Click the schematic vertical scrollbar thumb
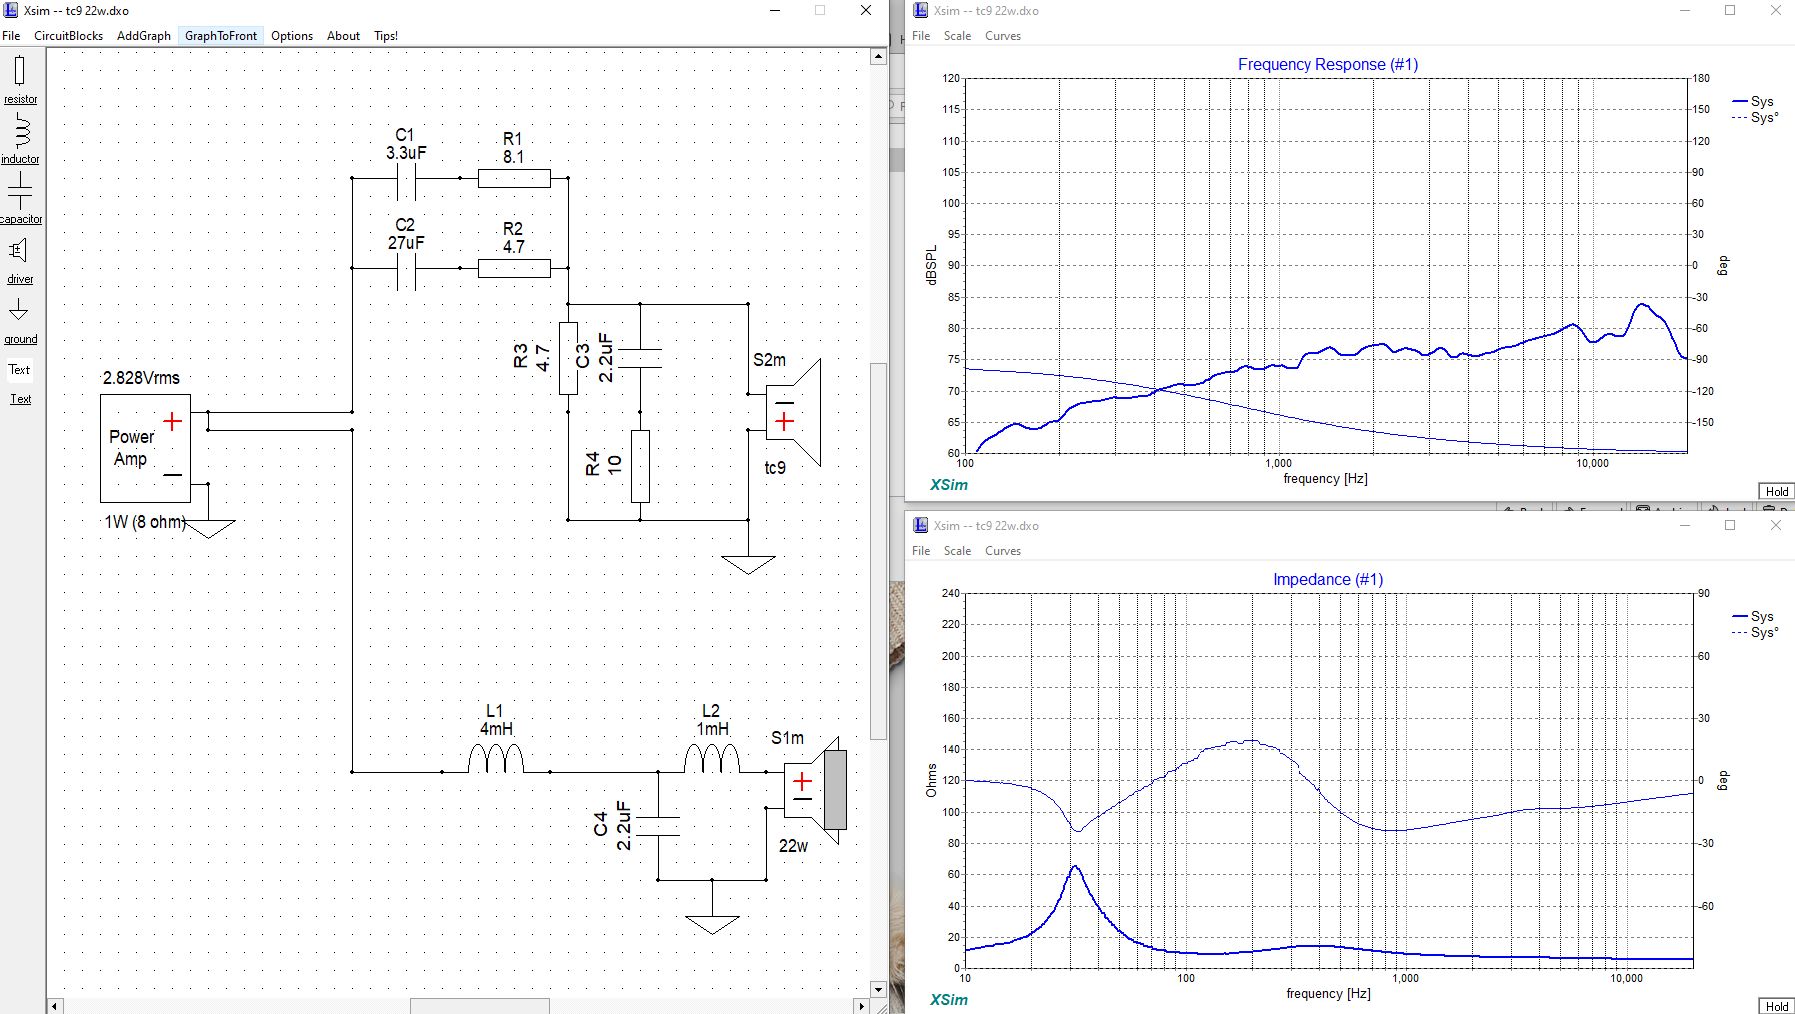Image resolution: width=1795 pixels, height=1014 pixels. 878,551
